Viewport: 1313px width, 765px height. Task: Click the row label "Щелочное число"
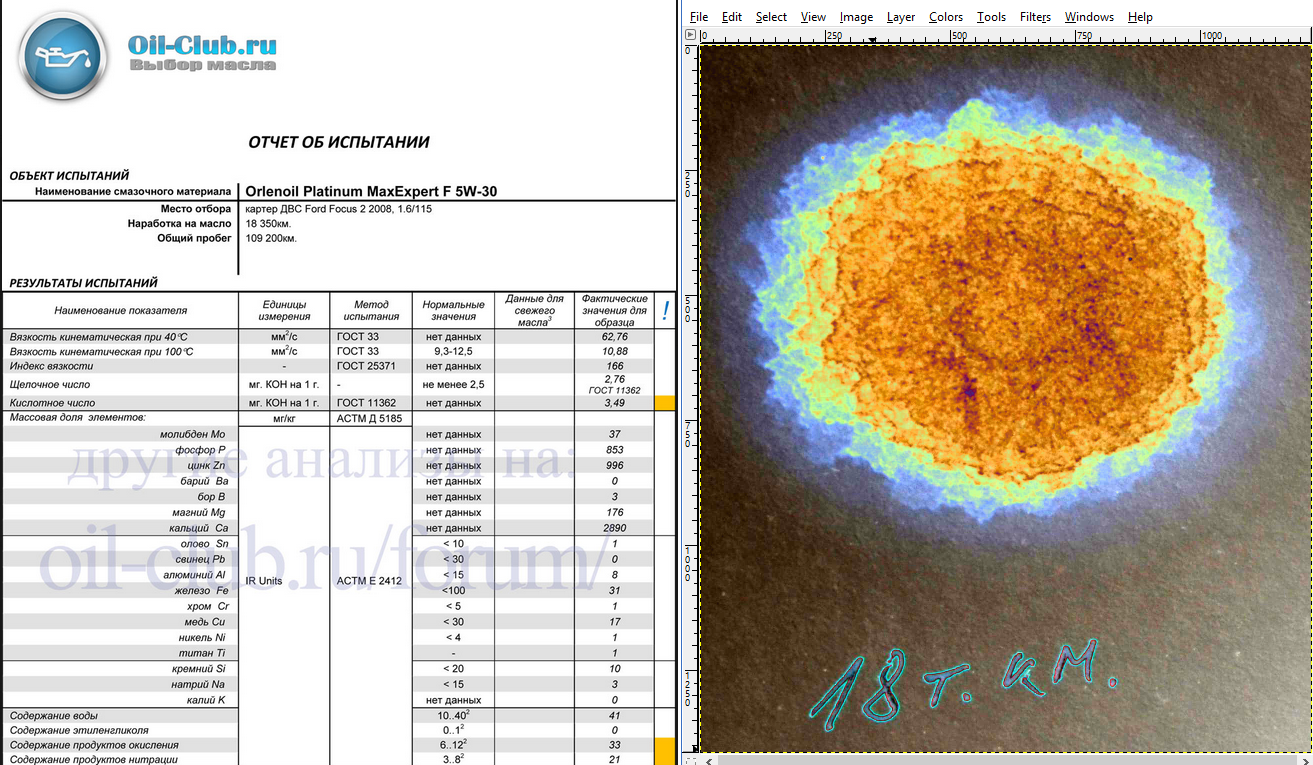pos(50,384)
